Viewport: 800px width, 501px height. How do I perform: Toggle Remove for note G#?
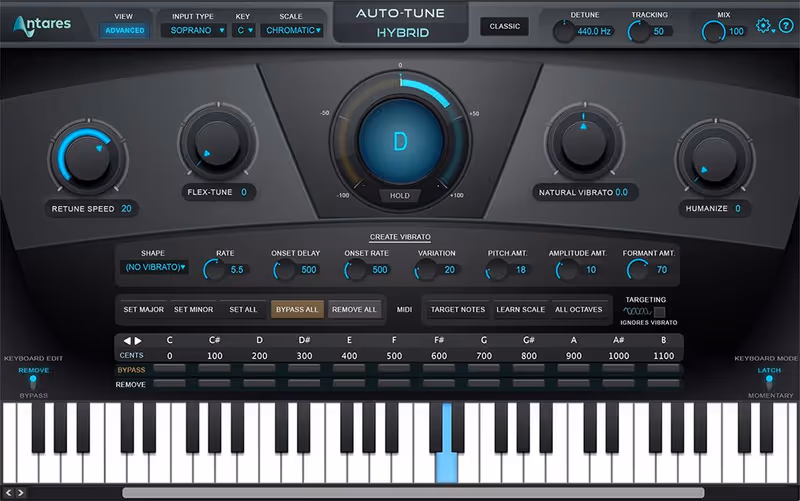[529, 384]
